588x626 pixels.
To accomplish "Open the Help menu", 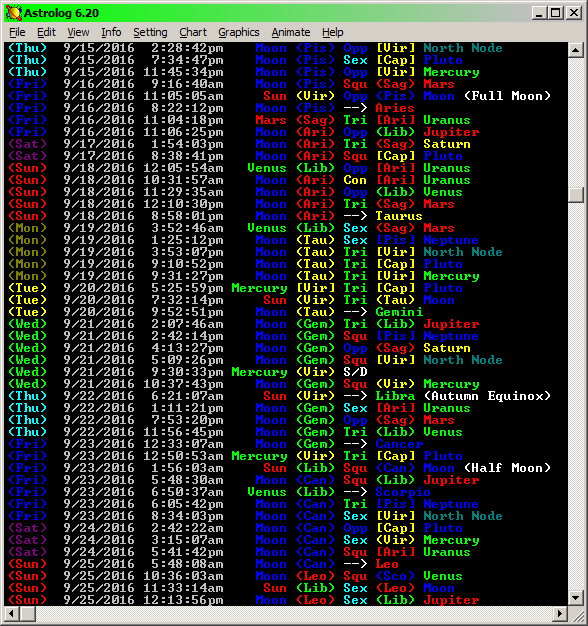I will [333, 32].
